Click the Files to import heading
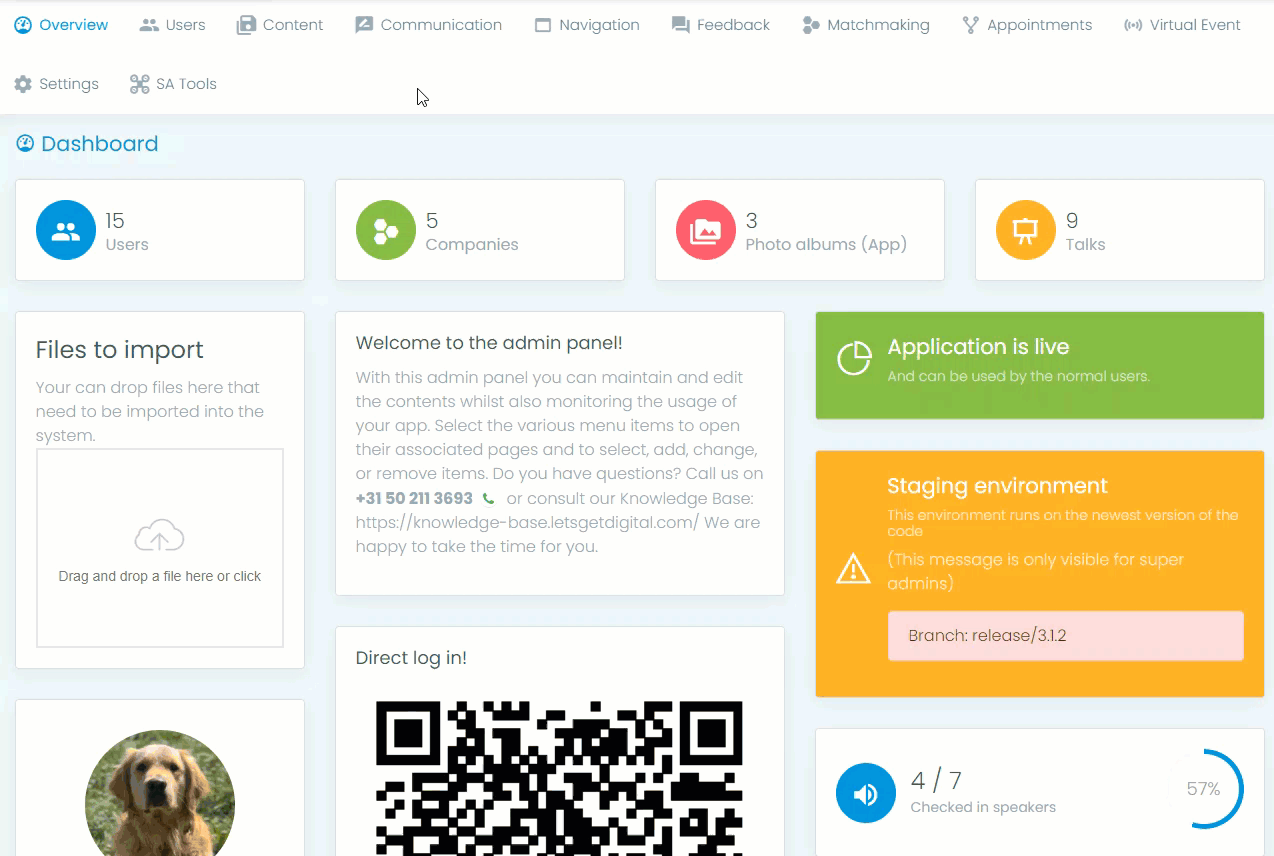 coord(120,350)
